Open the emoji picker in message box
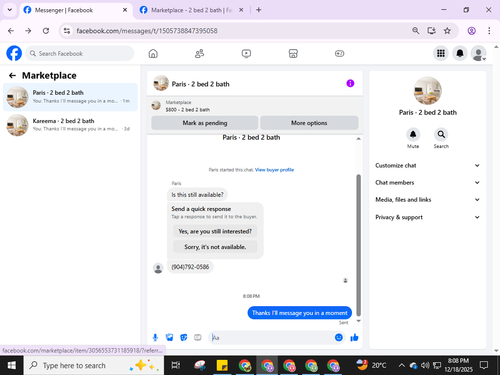Image resolution: width=500 pixels, height=375 pixels. tap(339, 338)
